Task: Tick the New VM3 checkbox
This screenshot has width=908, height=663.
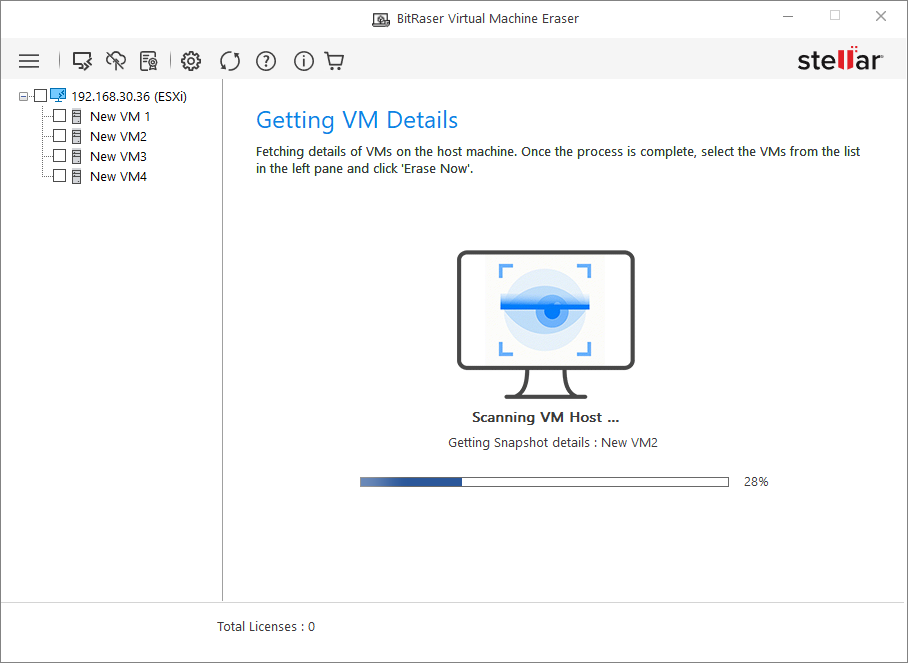Action: click(60, 156)
